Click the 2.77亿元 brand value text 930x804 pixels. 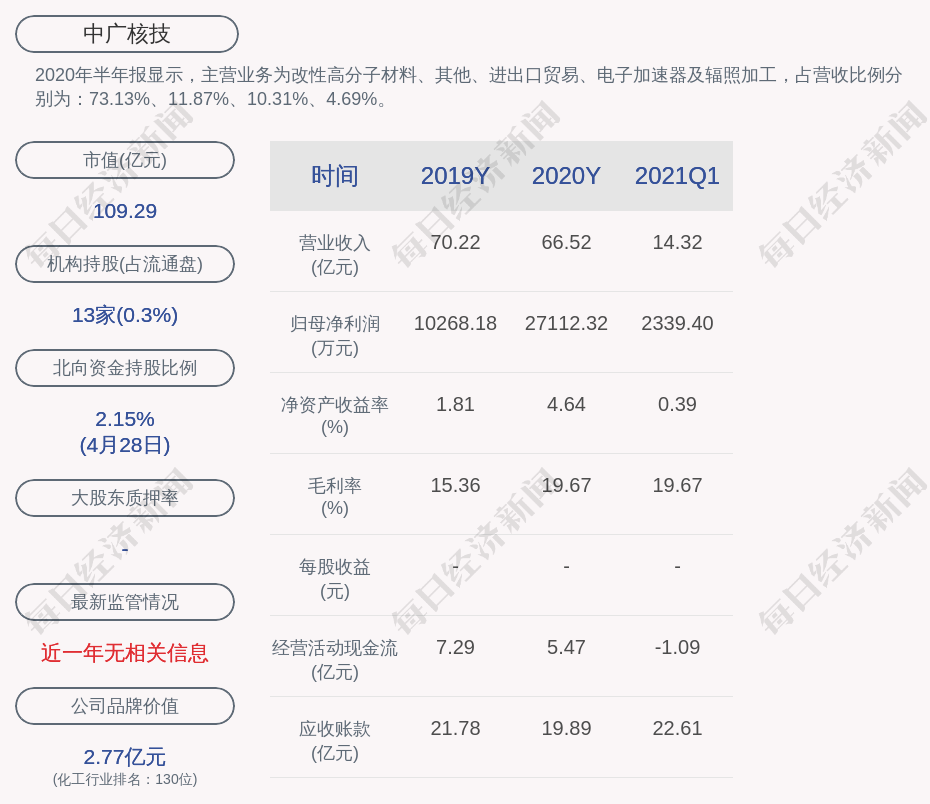coord(125,757)
